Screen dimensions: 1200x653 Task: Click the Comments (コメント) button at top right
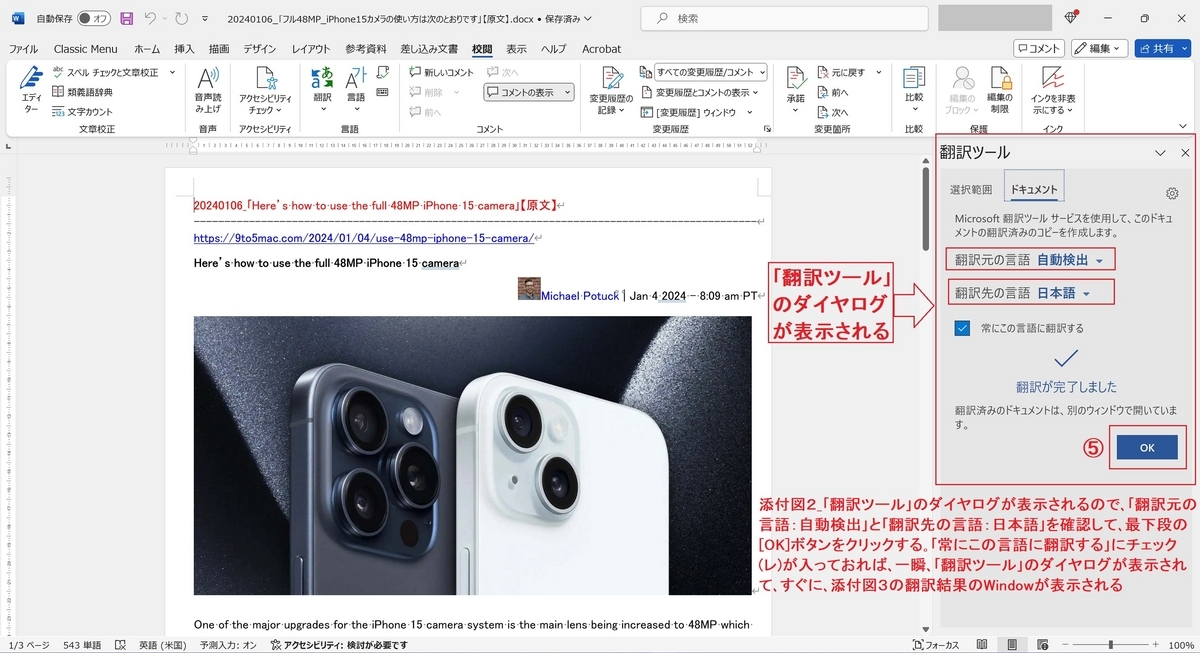pyautogui.click(x=1038, y=48)
